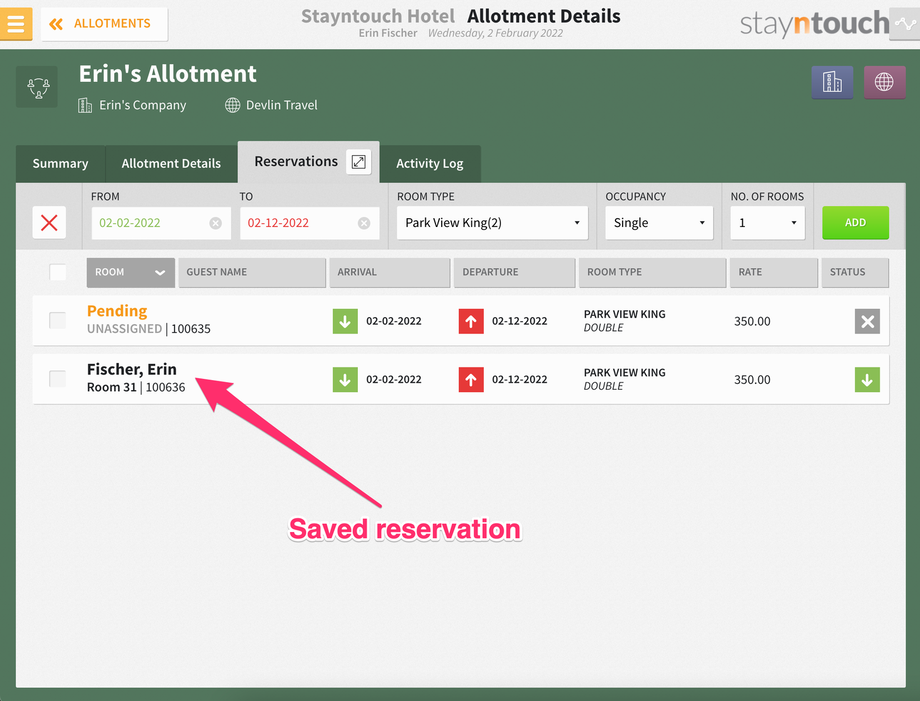Image resolution: width=920 pixels, height=701 pixels.
Task: Select the Reservations tab
Action: coord(296,161)
